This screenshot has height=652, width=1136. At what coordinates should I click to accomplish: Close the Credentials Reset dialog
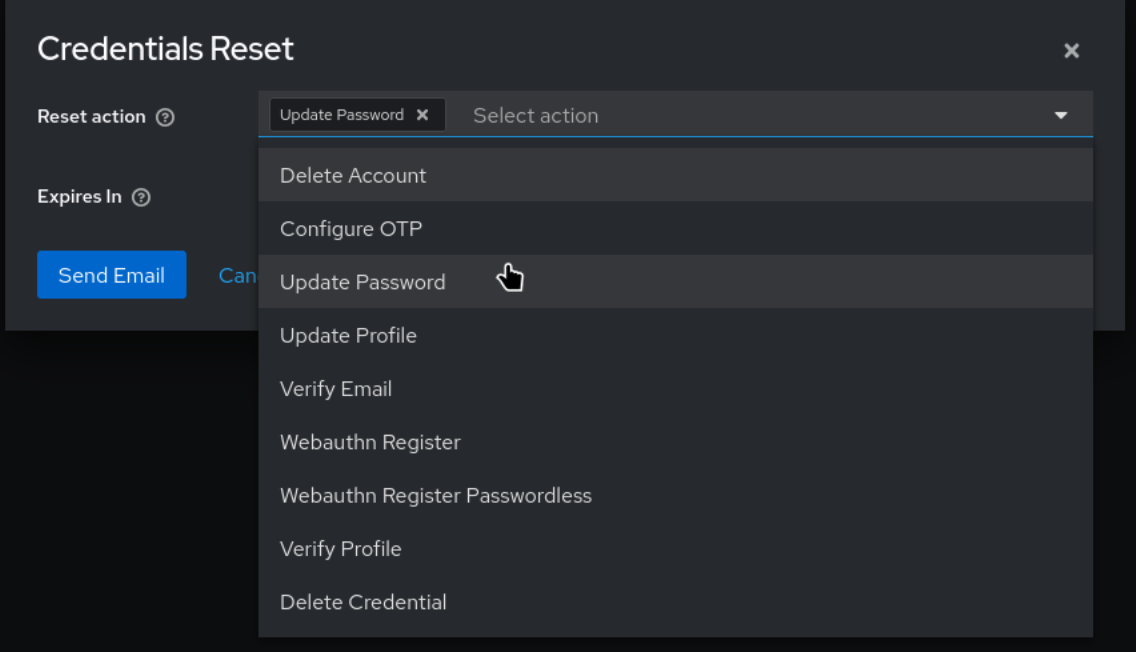tap(1071, 51)
